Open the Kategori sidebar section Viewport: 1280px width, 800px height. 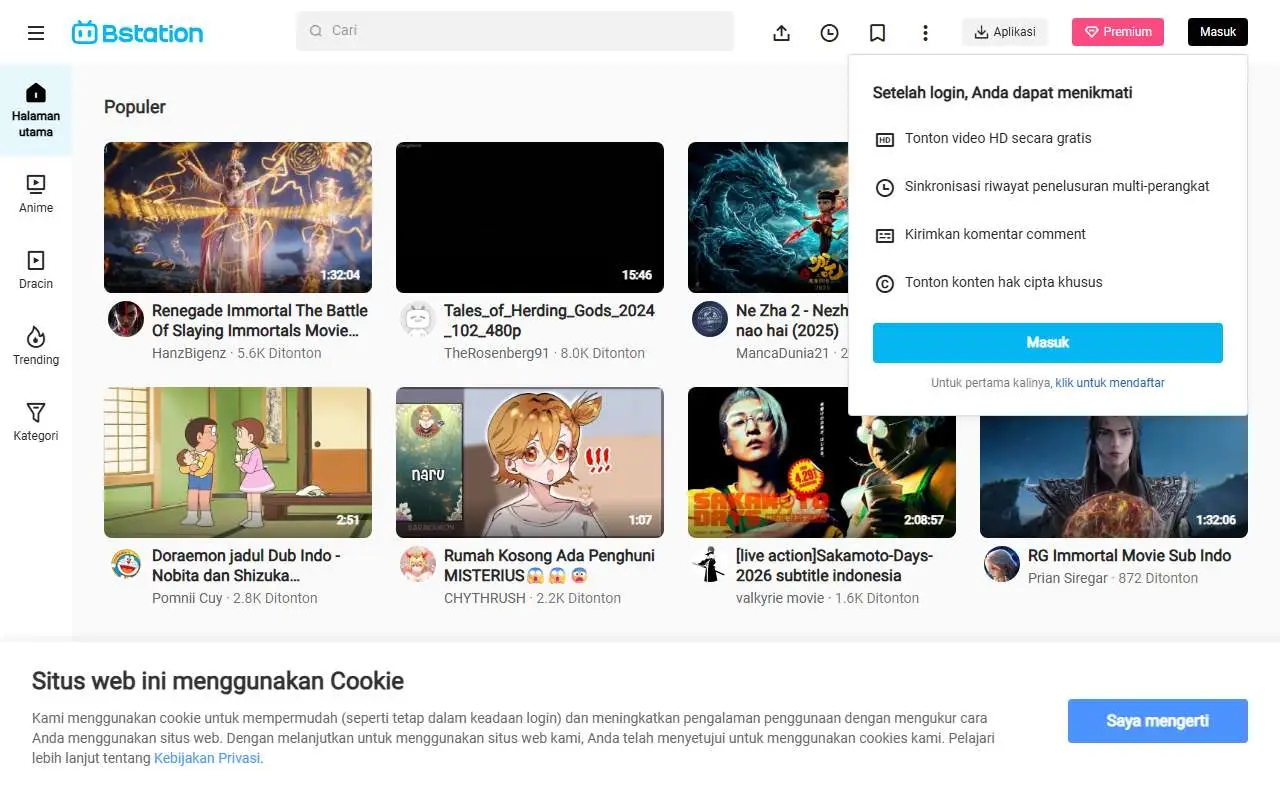tap(36, 422)
